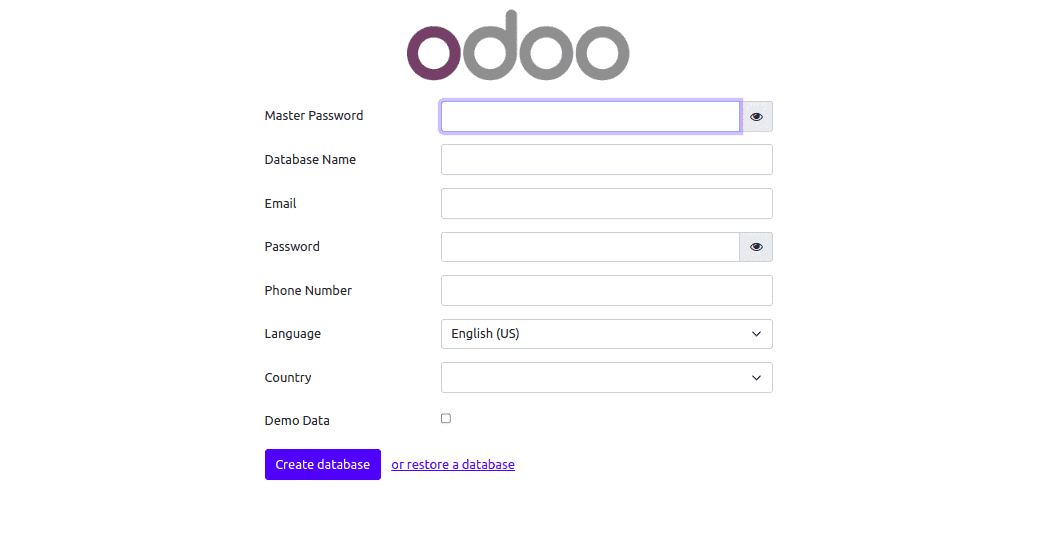This screenshot has width=1046, height=552.
Task: Click the "Master Password" text label
Action: [x=314, y=116]
